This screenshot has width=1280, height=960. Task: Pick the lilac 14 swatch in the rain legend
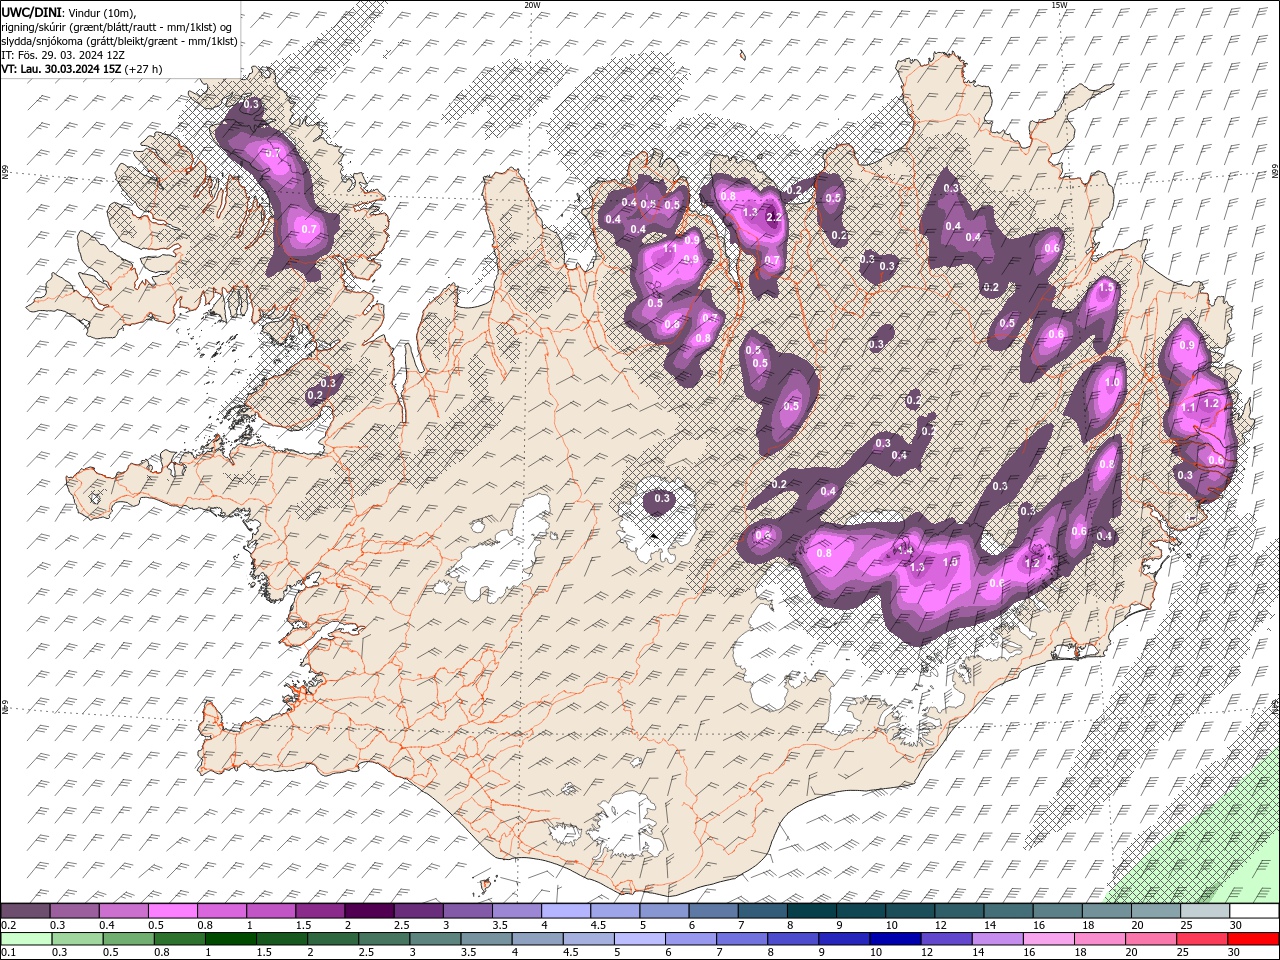click(x=996, y=939)
